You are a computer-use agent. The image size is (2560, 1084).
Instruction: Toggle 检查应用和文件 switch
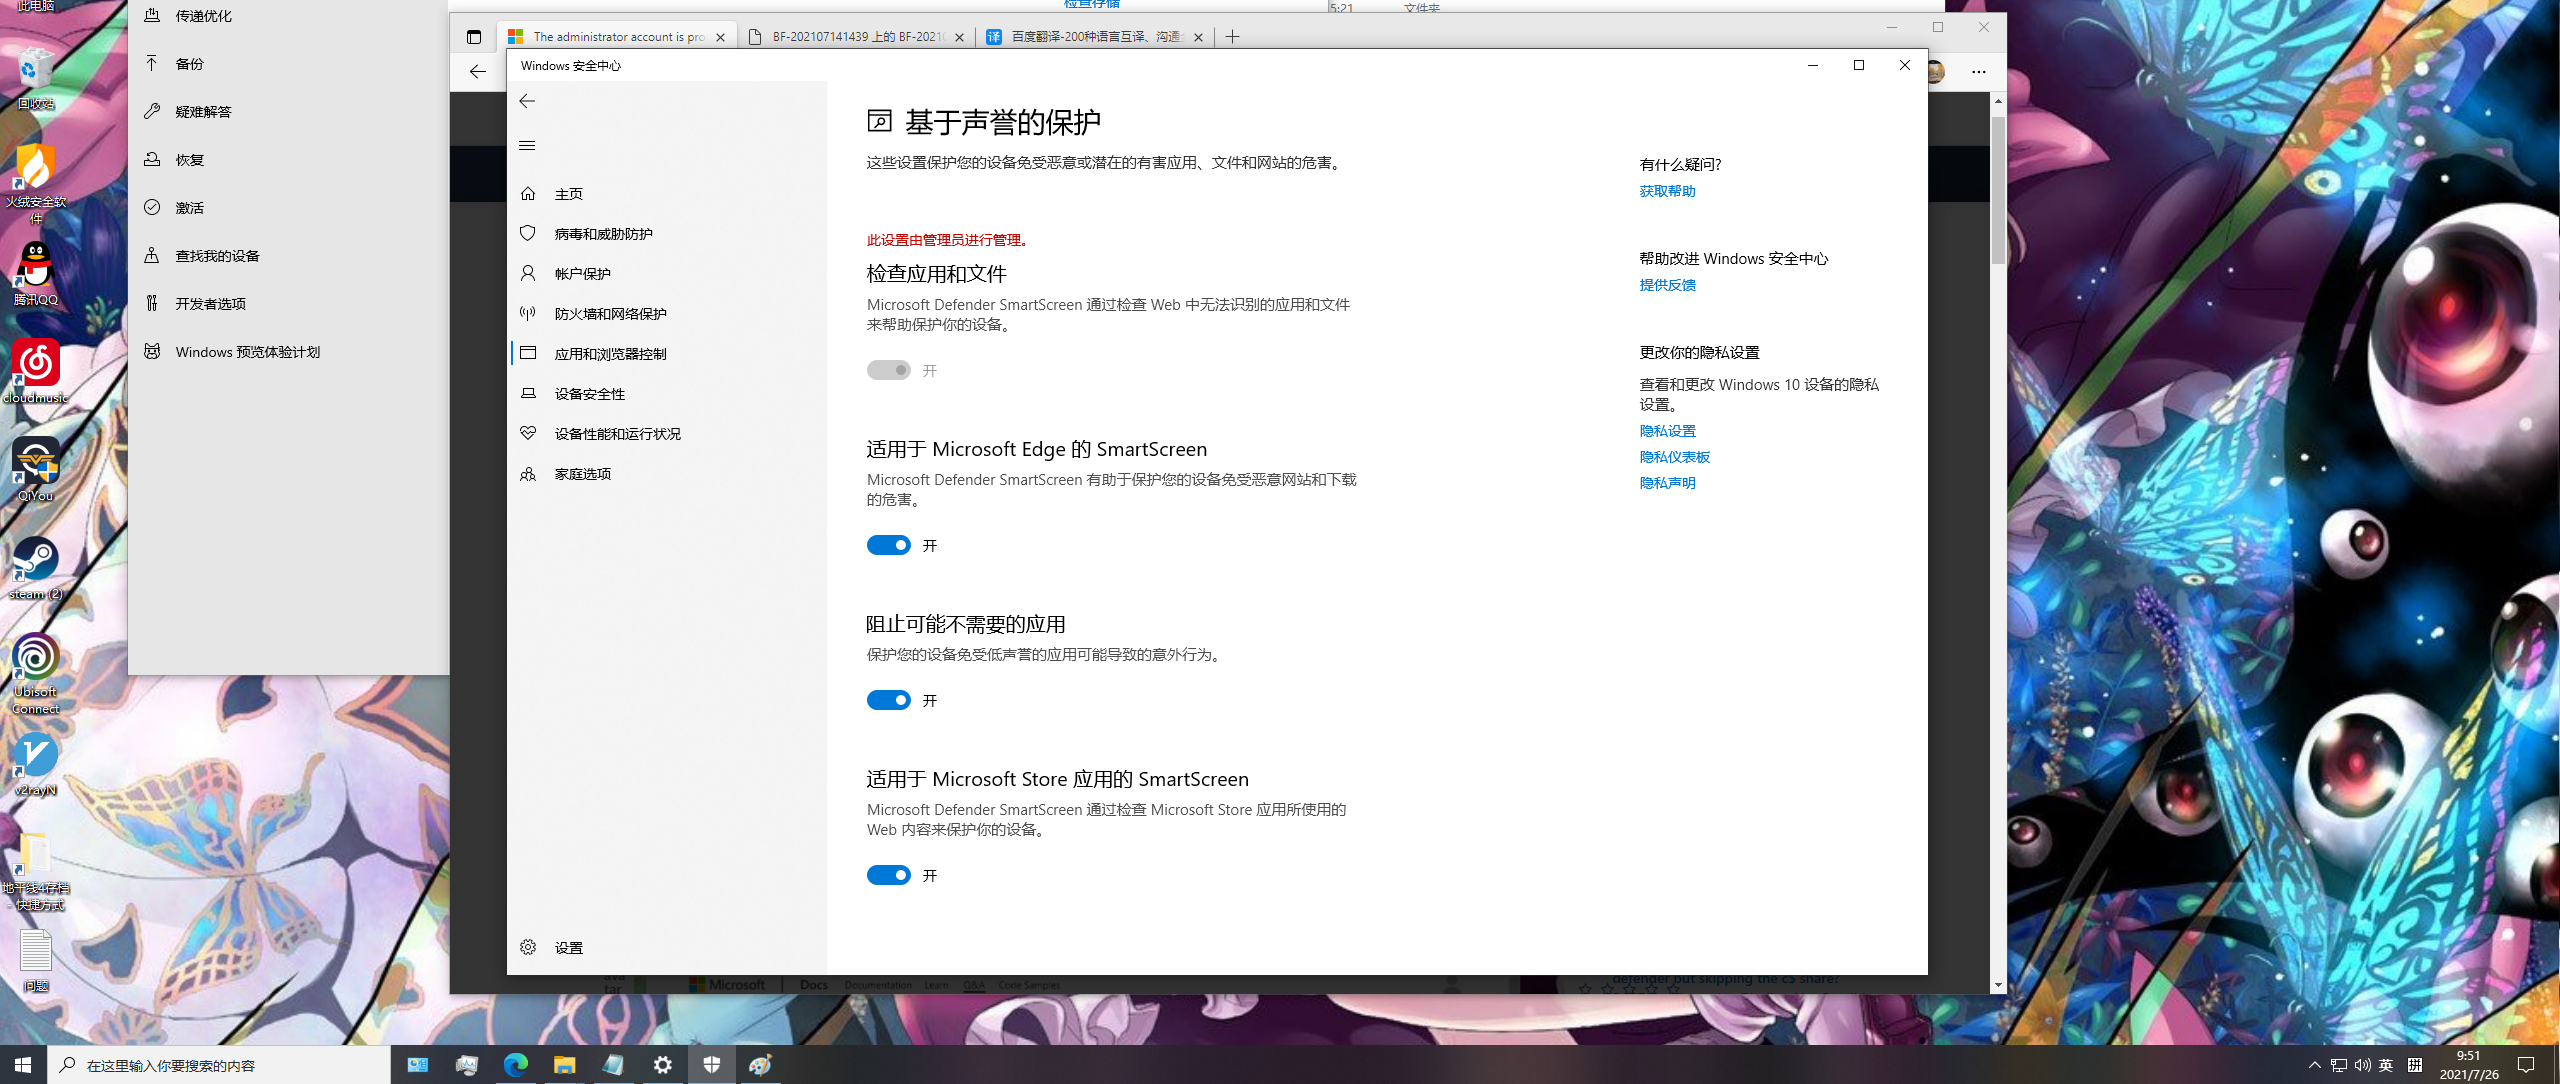click(888, 370)
